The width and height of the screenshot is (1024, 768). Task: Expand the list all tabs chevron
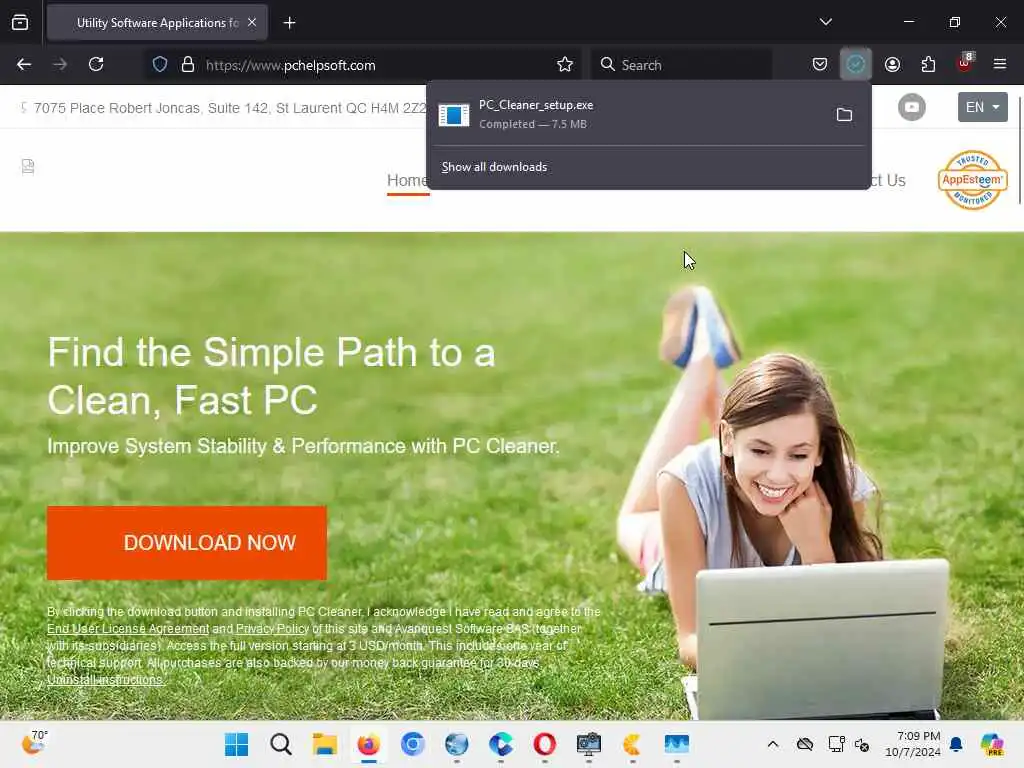click(825, 22)
